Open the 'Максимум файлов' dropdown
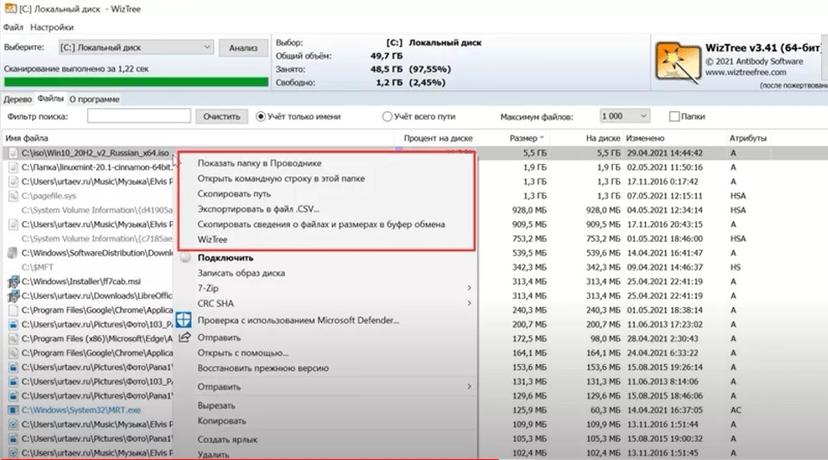Image resolution: width=828 pixels, height=460 pixels. [x=625, y=116]
